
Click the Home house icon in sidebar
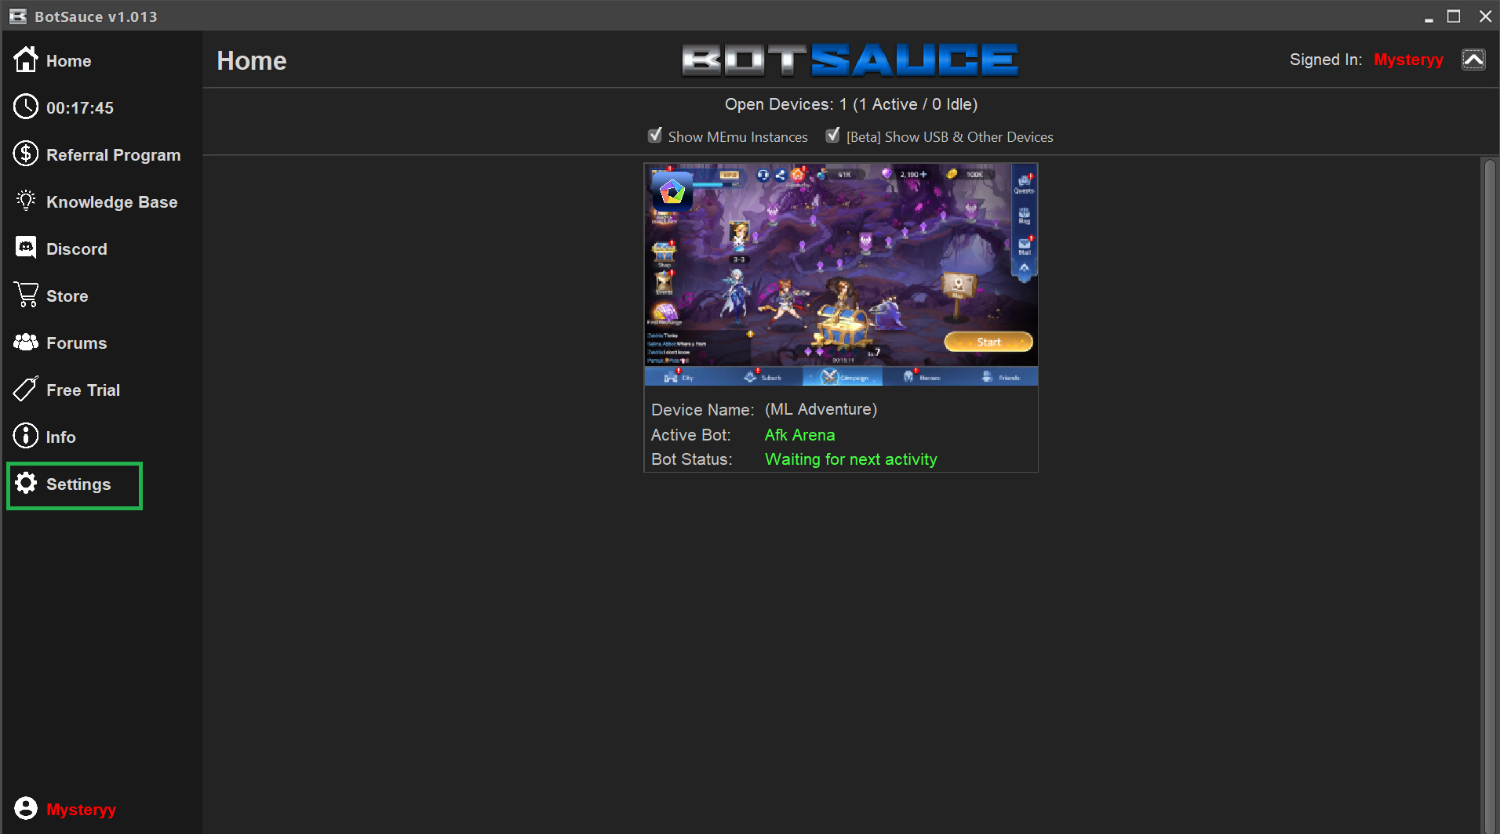point(26,60)
